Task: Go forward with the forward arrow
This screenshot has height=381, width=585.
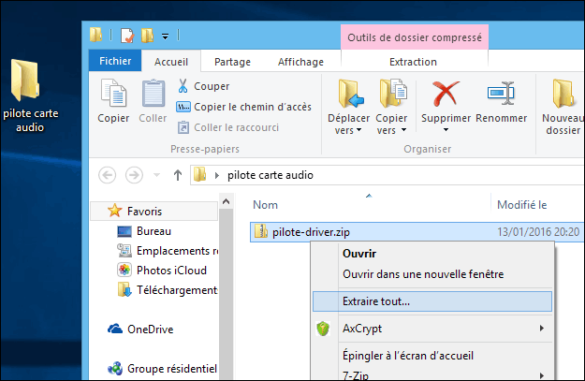Action: point(134,175)
